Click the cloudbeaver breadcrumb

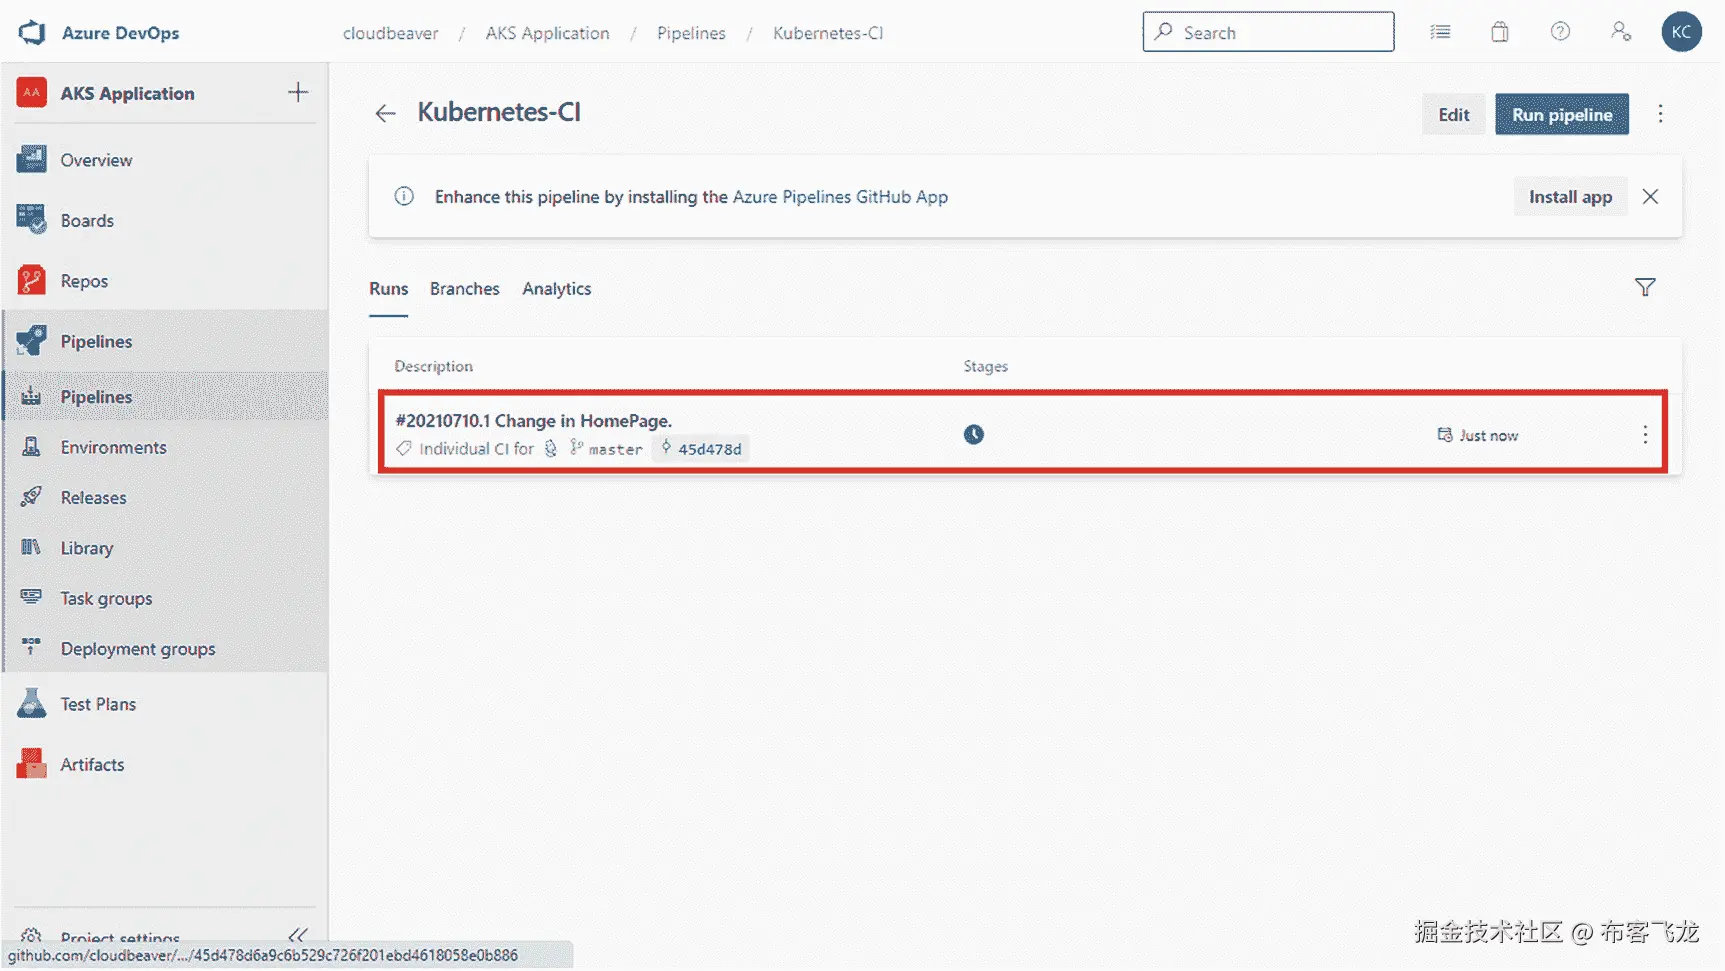tap(390, 33)
